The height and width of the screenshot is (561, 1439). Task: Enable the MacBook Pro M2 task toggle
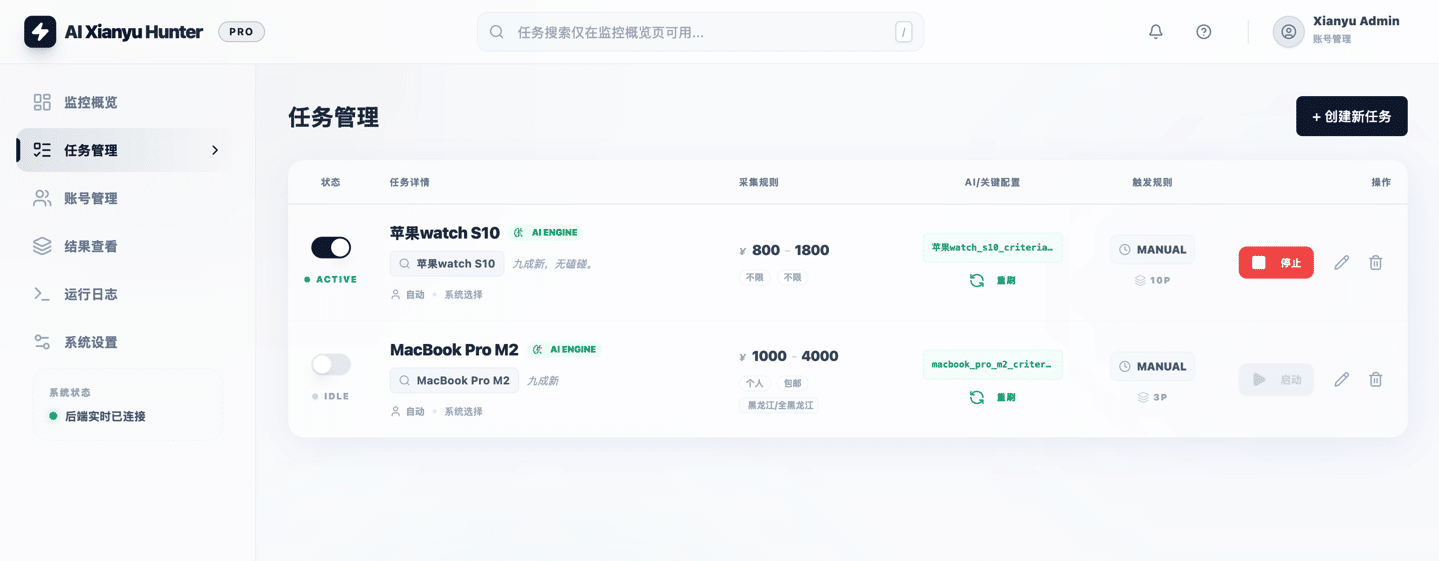point(331,364)
